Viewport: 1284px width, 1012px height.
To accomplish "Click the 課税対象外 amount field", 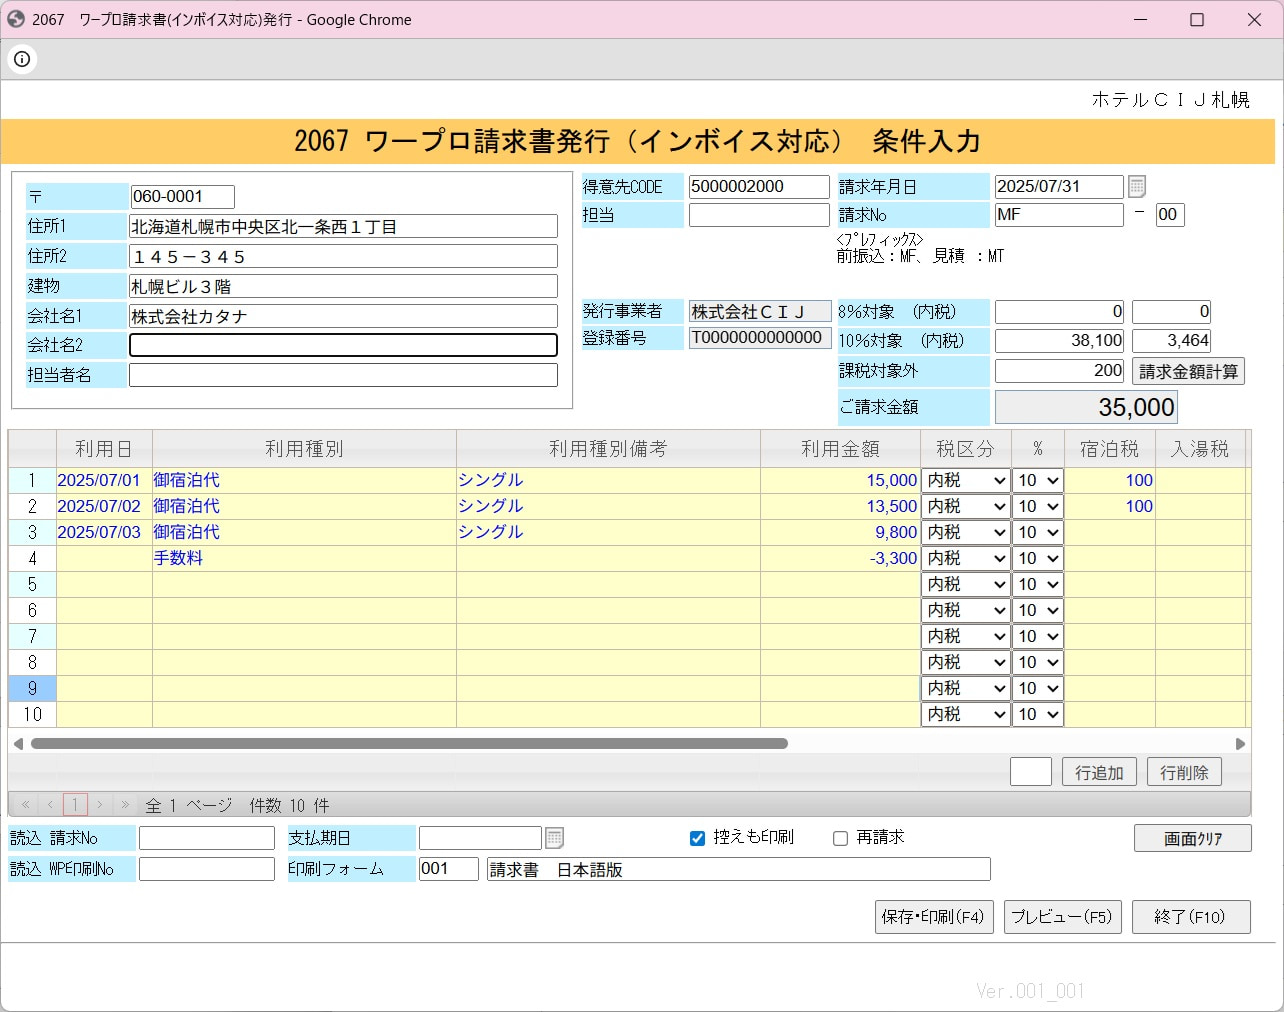I will pos(1059,371).
